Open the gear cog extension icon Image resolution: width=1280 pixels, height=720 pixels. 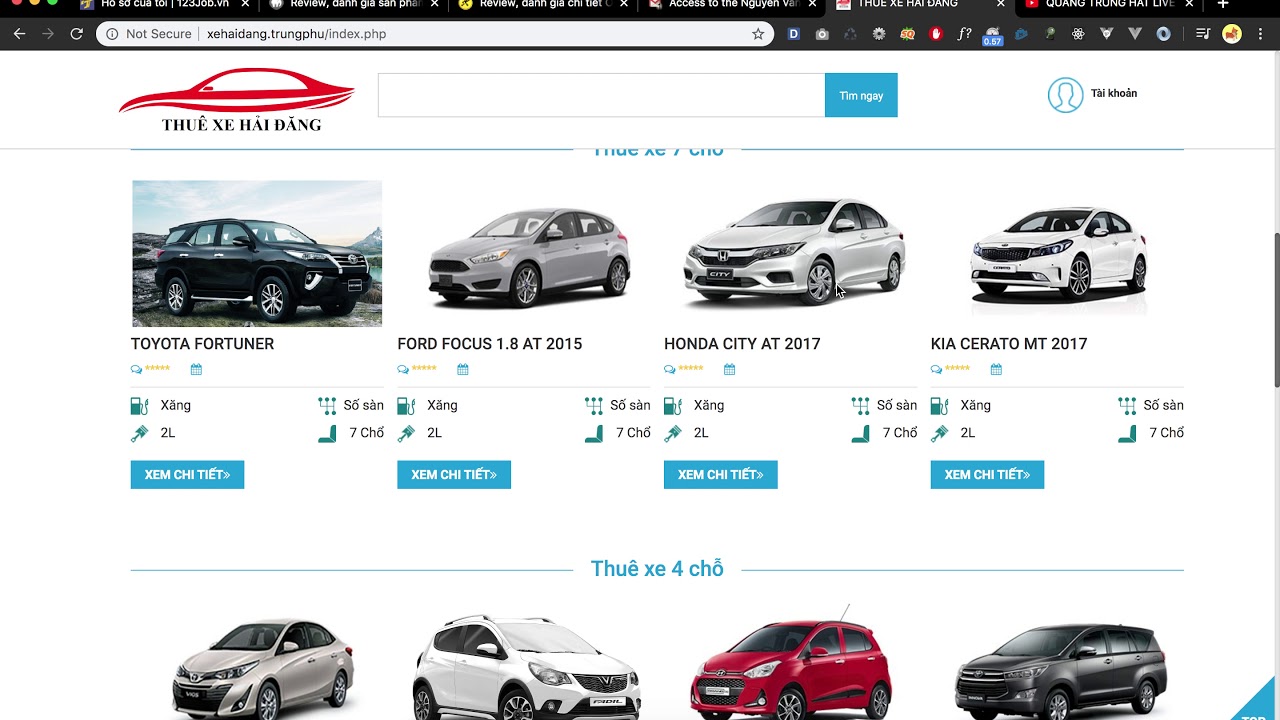(879, 34)
